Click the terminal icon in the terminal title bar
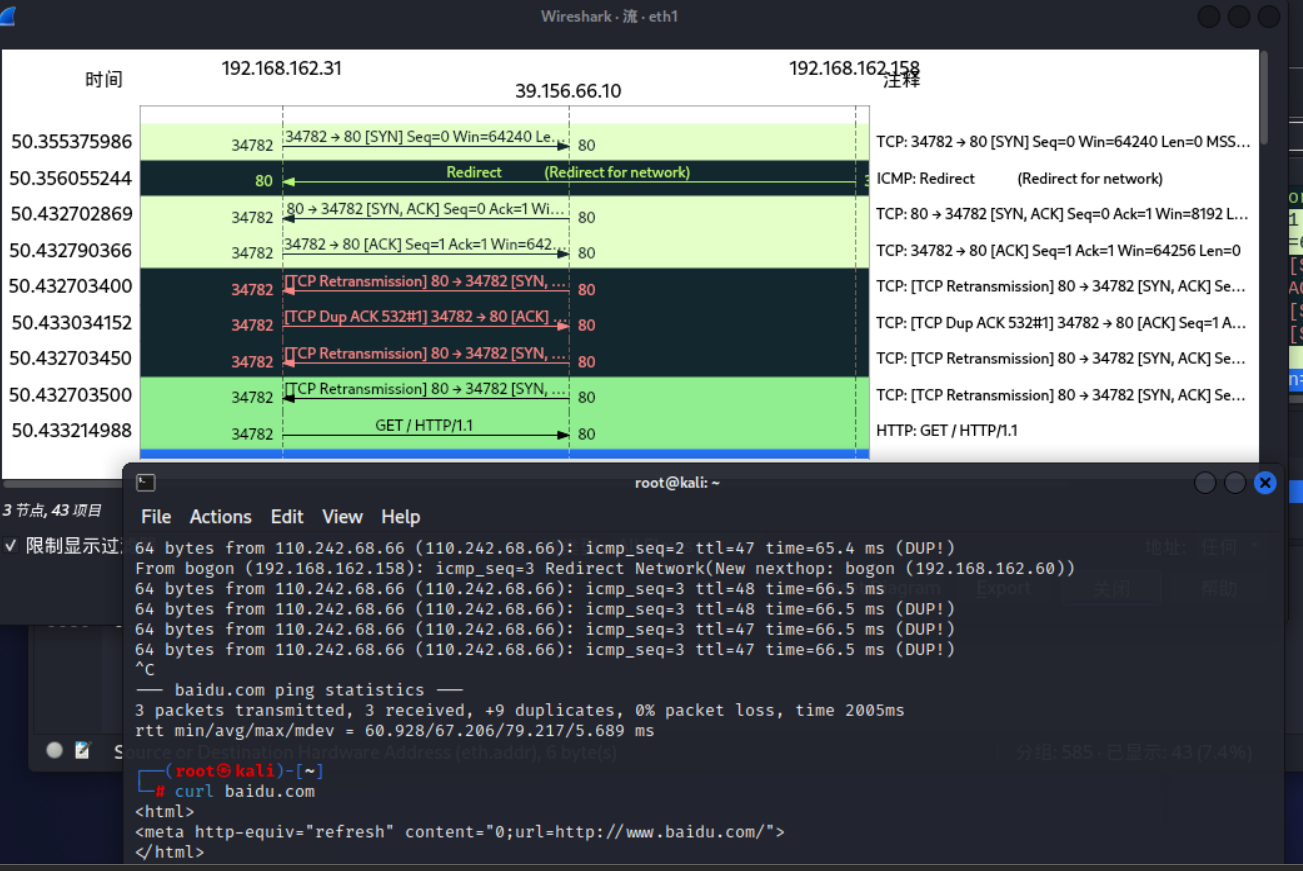This screenshot has width=1303, height=871. [x=146, y=483]
